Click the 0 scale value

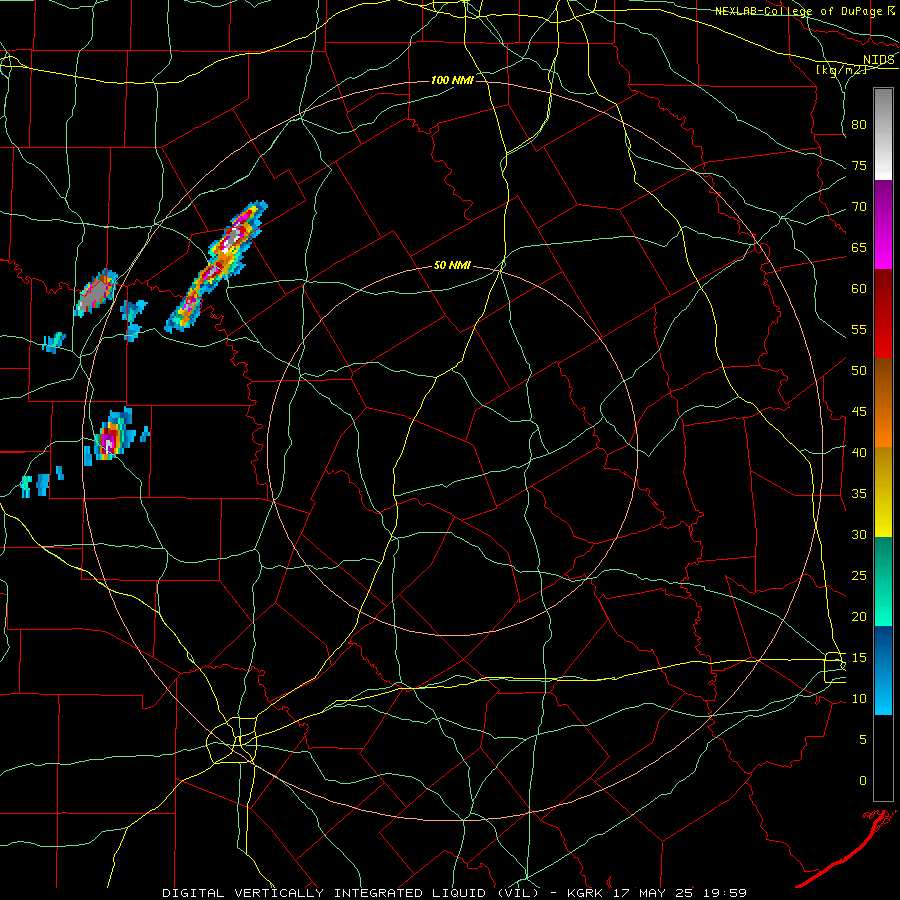(x=863, y=781)
